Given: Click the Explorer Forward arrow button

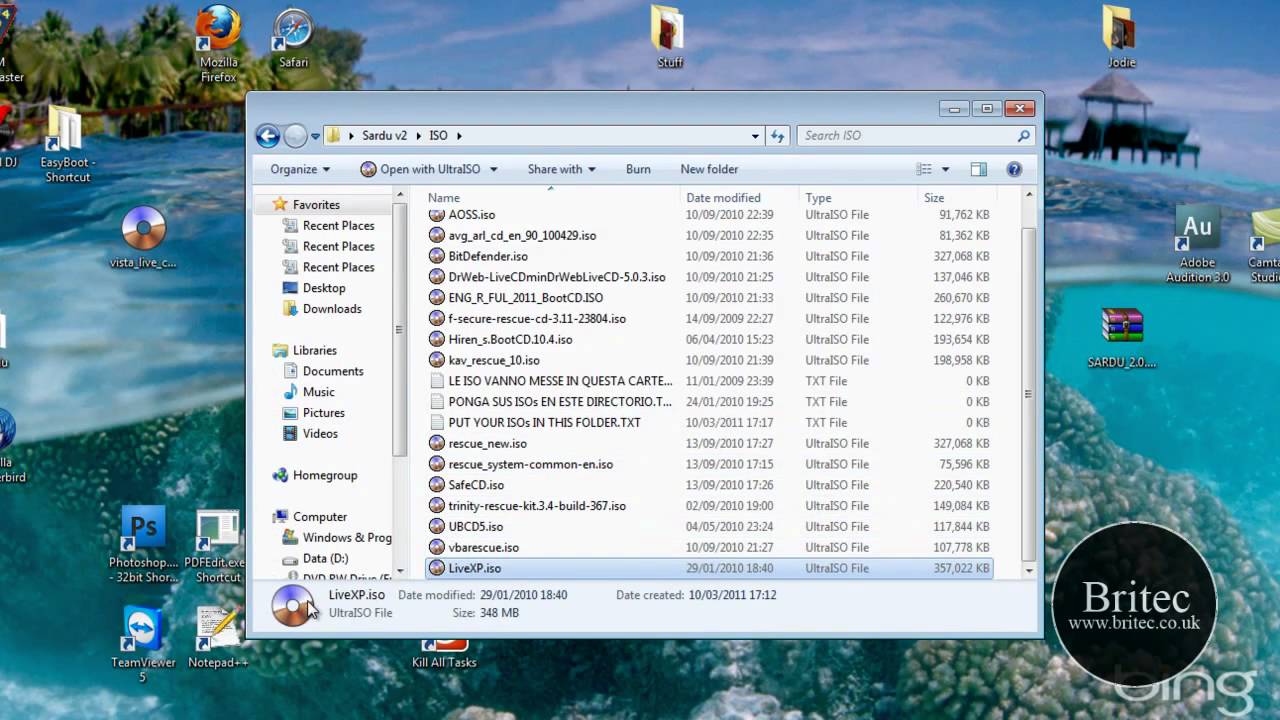Looking at the screenshot, I should coord(295,136).
